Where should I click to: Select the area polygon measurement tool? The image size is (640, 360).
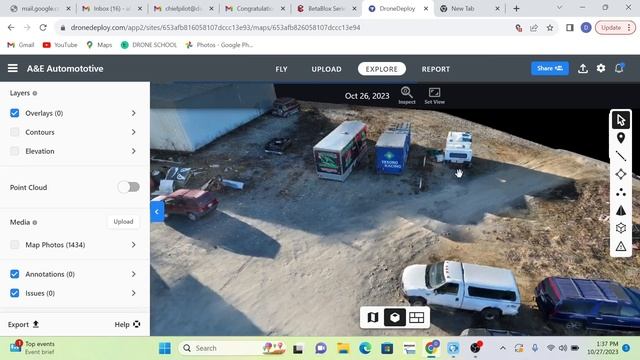pos(620,174)
